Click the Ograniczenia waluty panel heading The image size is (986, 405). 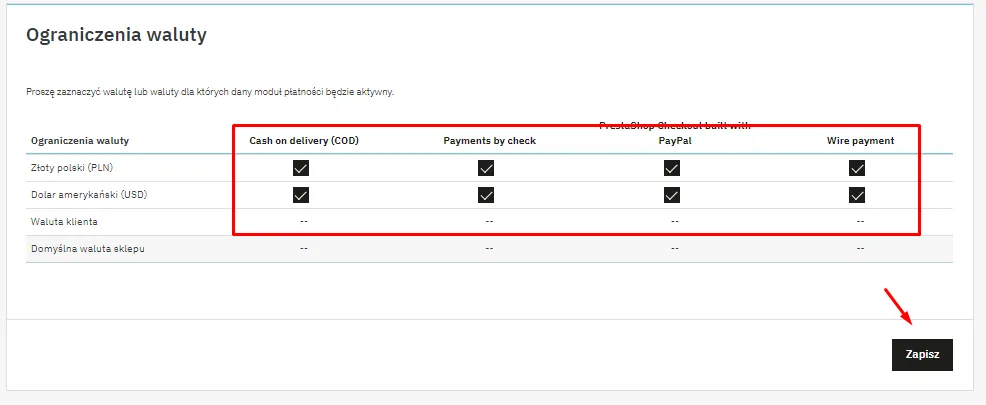(116, 35)
